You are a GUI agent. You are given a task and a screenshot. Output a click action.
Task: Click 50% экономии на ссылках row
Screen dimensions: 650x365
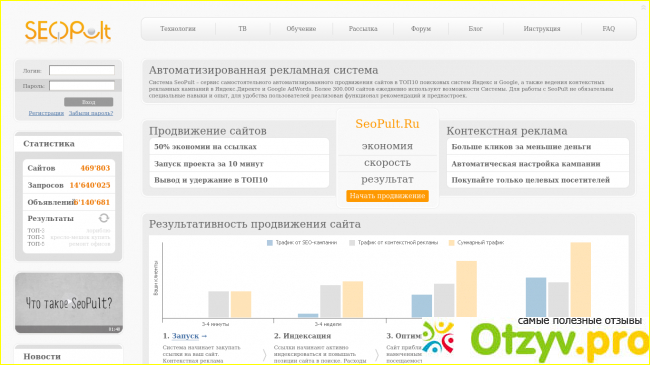pos(239,147)
